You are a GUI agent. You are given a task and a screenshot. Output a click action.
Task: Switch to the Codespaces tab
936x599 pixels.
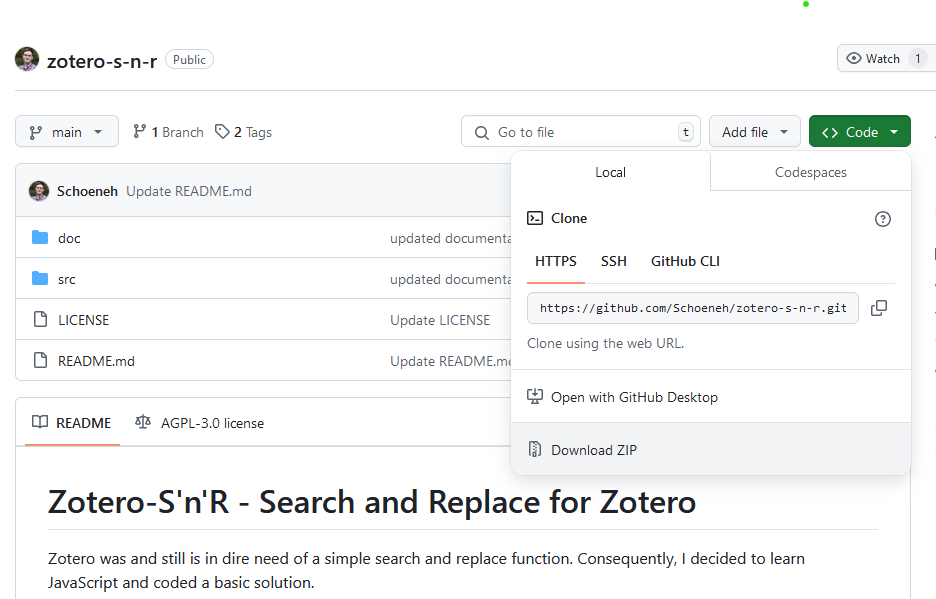click(x=810, y=172)
